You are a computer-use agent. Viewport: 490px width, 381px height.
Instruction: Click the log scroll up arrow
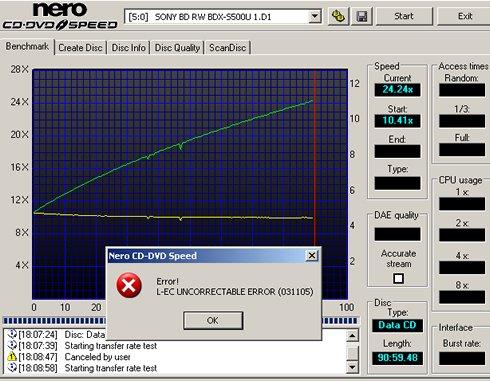pyautogui.click(x=352, y=335)
